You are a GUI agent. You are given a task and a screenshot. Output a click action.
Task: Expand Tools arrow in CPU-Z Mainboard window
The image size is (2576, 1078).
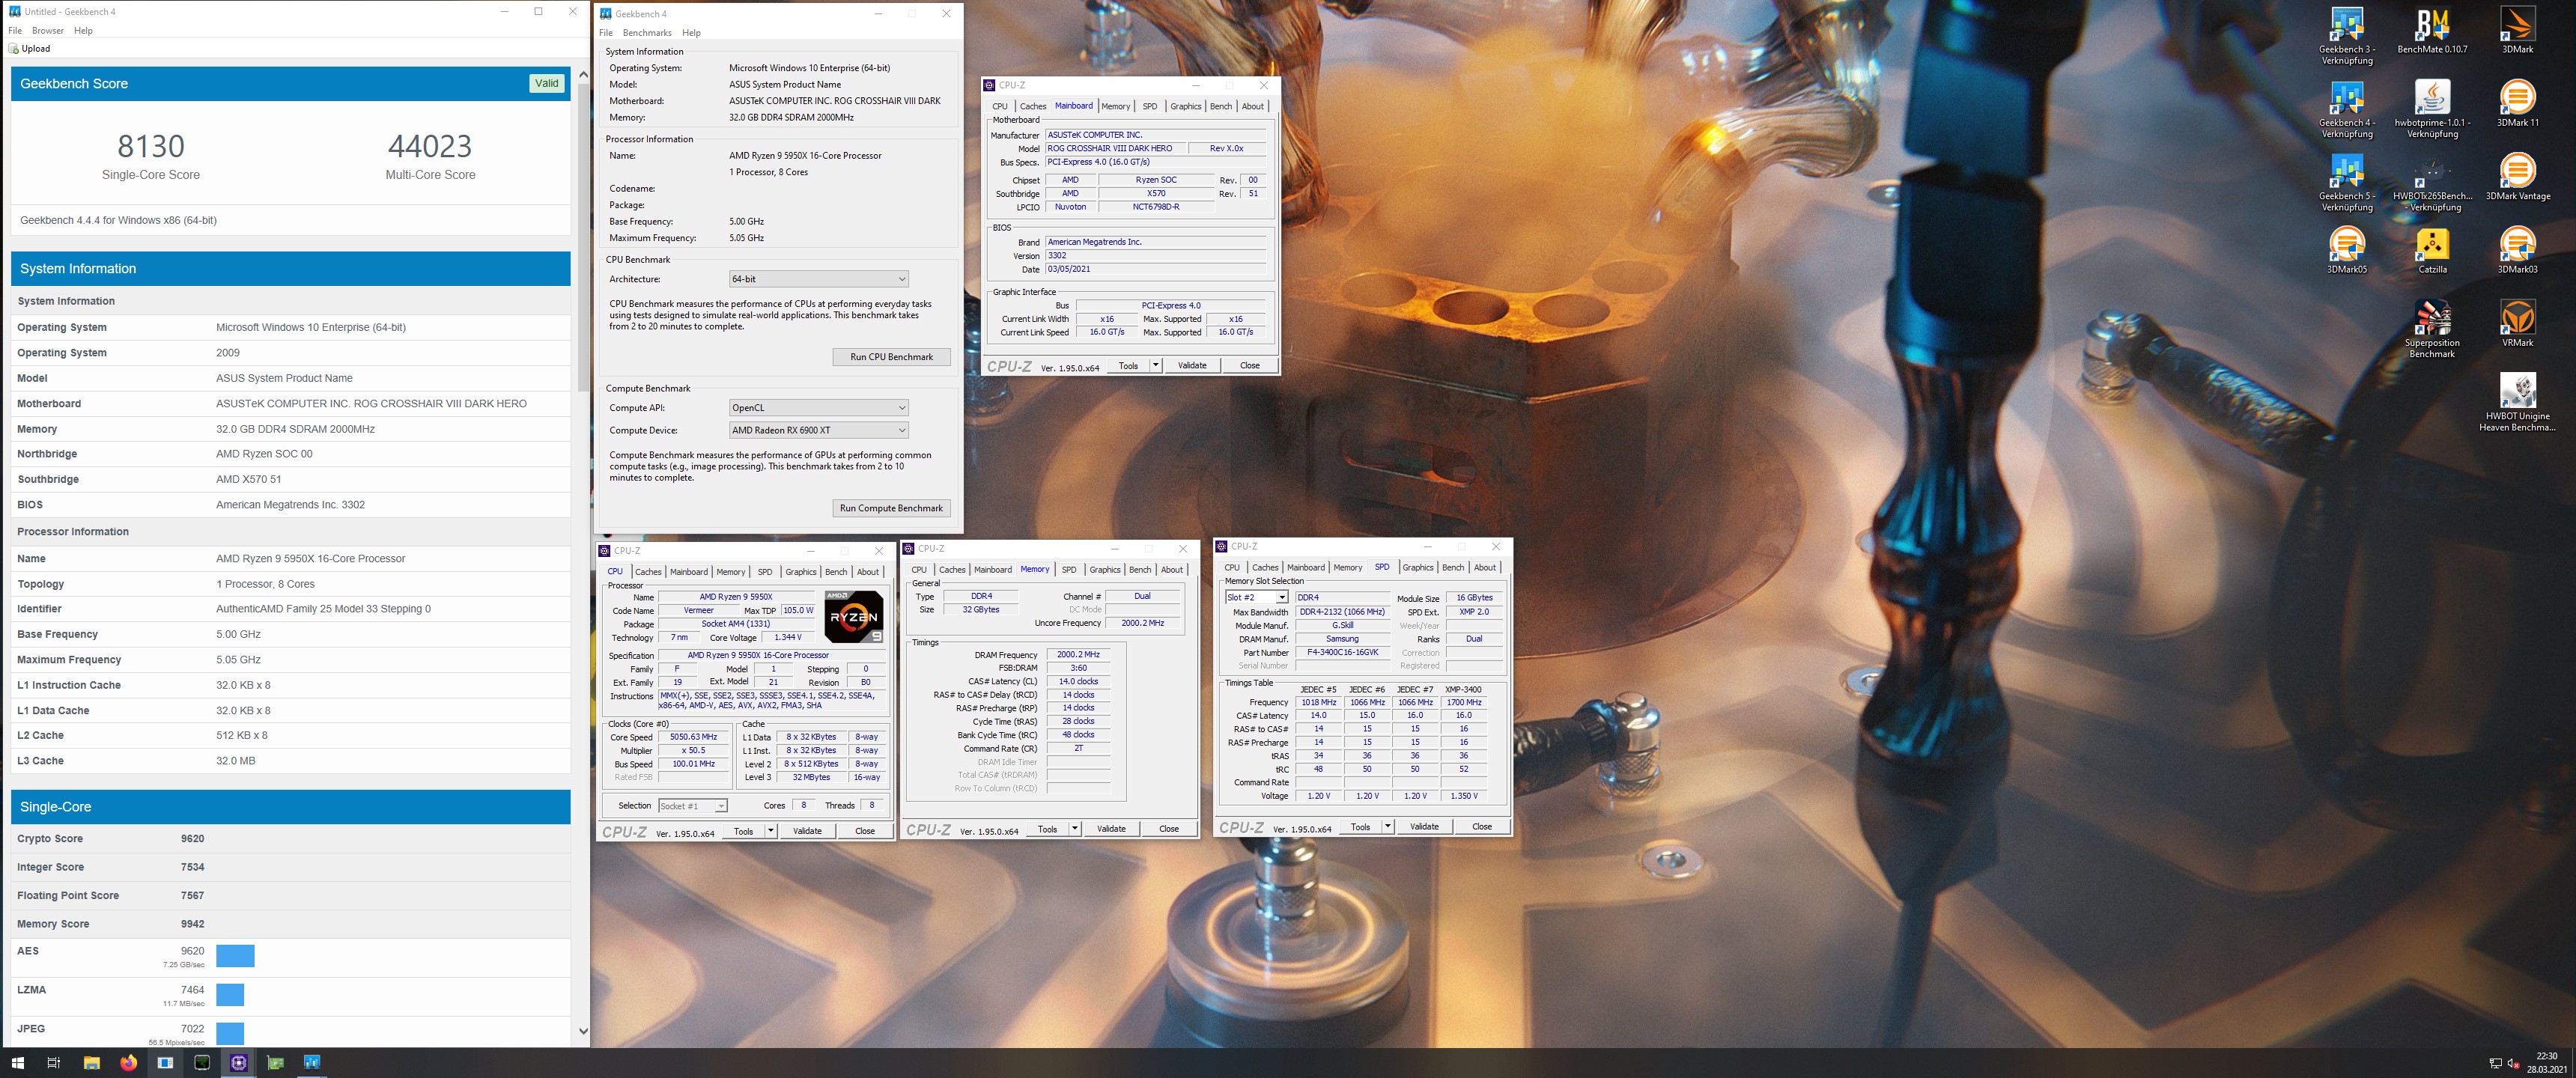(1155, 365)
